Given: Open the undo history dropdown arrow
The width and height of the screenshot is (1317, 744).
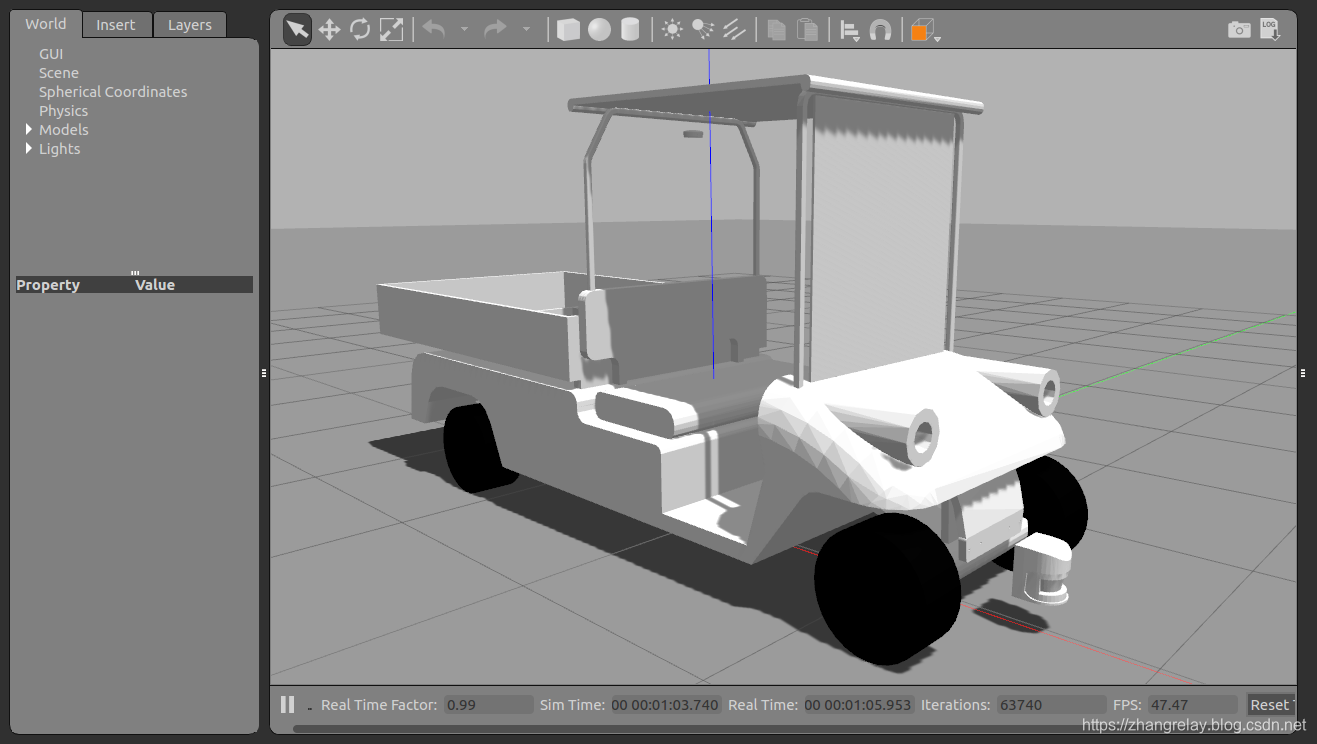Looking at the screenshot, I should pyautogui.click(x=464, y=30).
